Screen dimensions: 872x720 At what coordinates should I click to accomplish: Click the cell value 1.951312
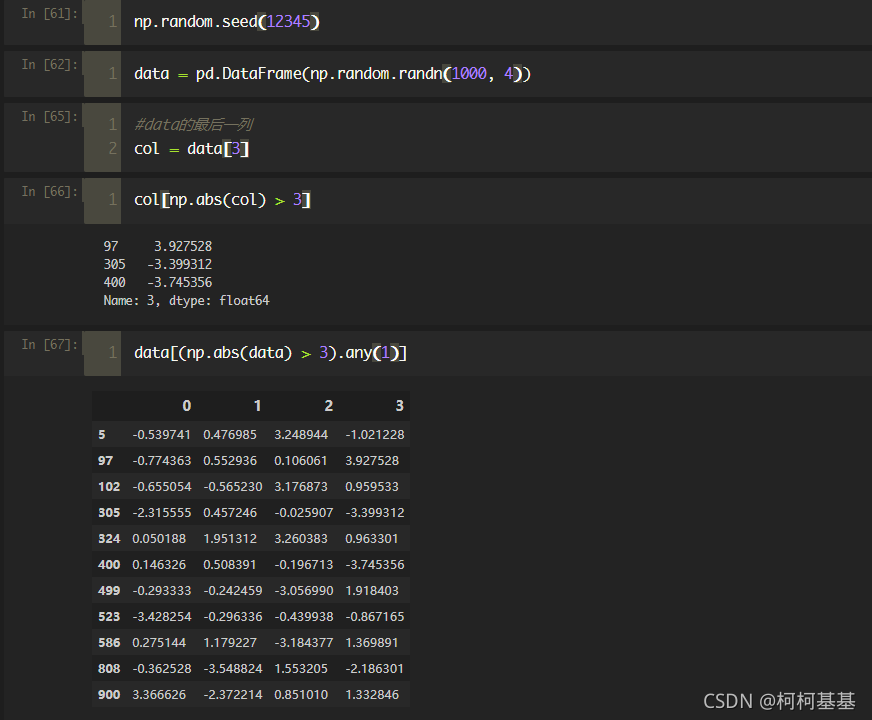pyautogui.click(x=230, y=539)
